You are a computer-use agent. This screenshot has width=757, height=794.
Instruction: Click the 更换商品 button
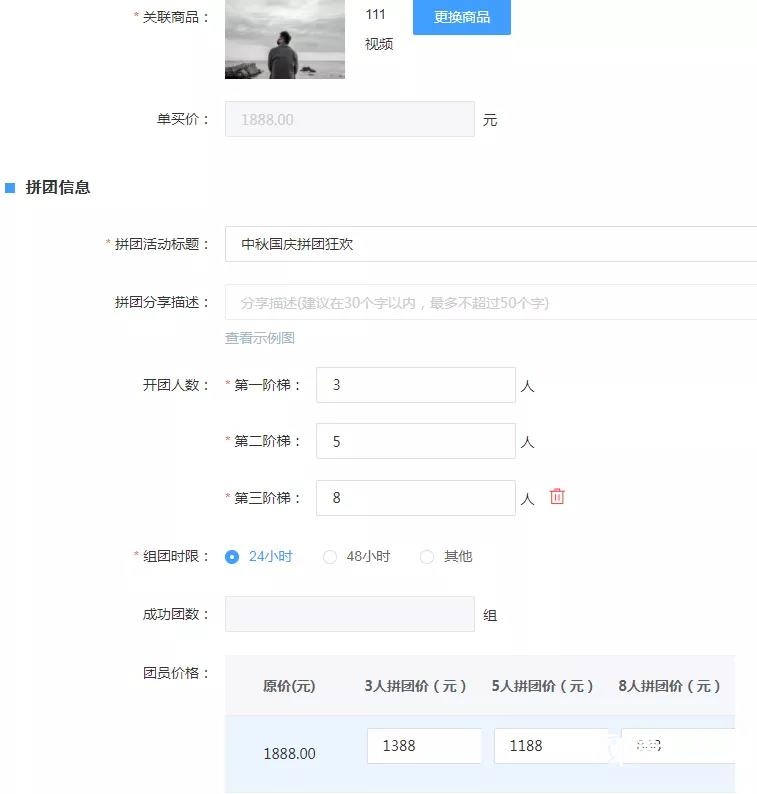click(x=461, y=17)
